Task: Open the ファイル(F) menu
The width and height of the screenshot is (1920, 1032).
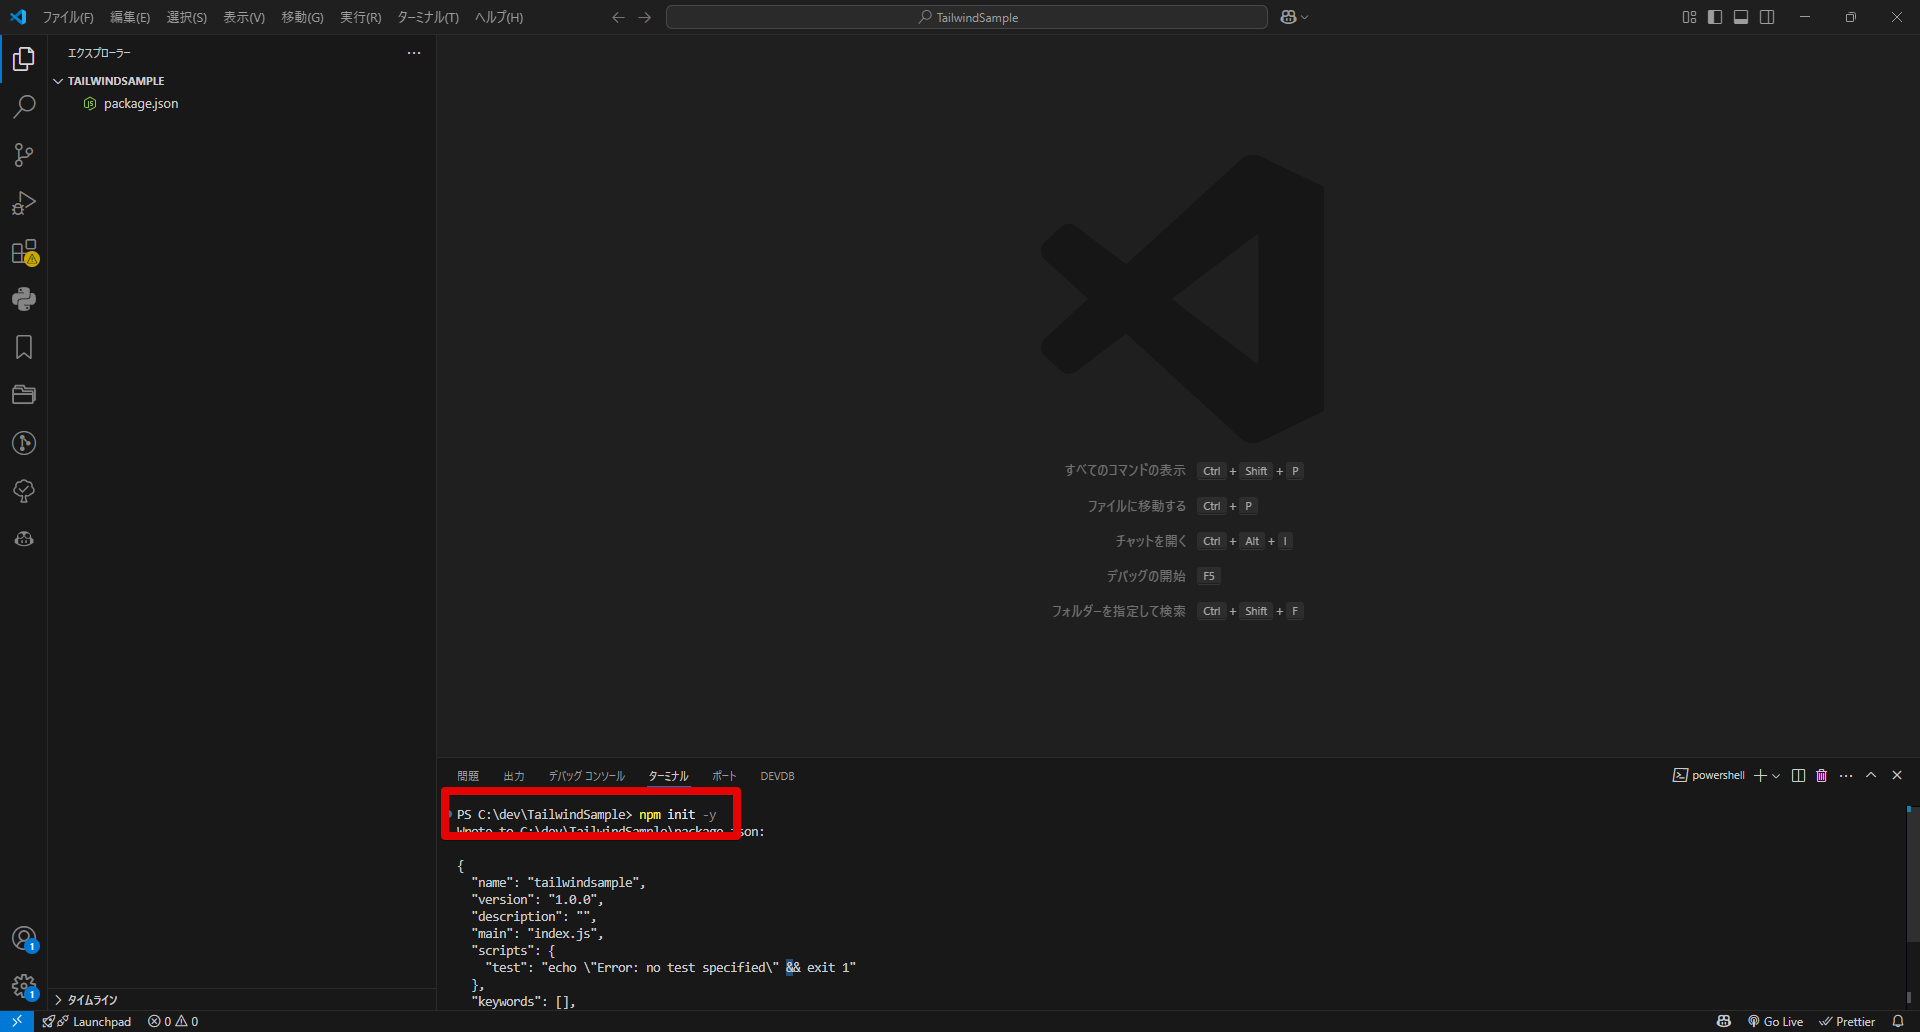Action: [x=68, y=17]
